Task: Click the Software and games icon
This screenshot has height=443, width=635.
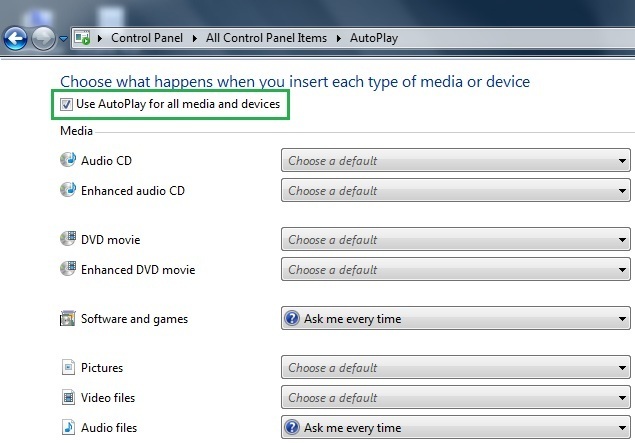Action: pyautogui.click(x=68, y=319)
